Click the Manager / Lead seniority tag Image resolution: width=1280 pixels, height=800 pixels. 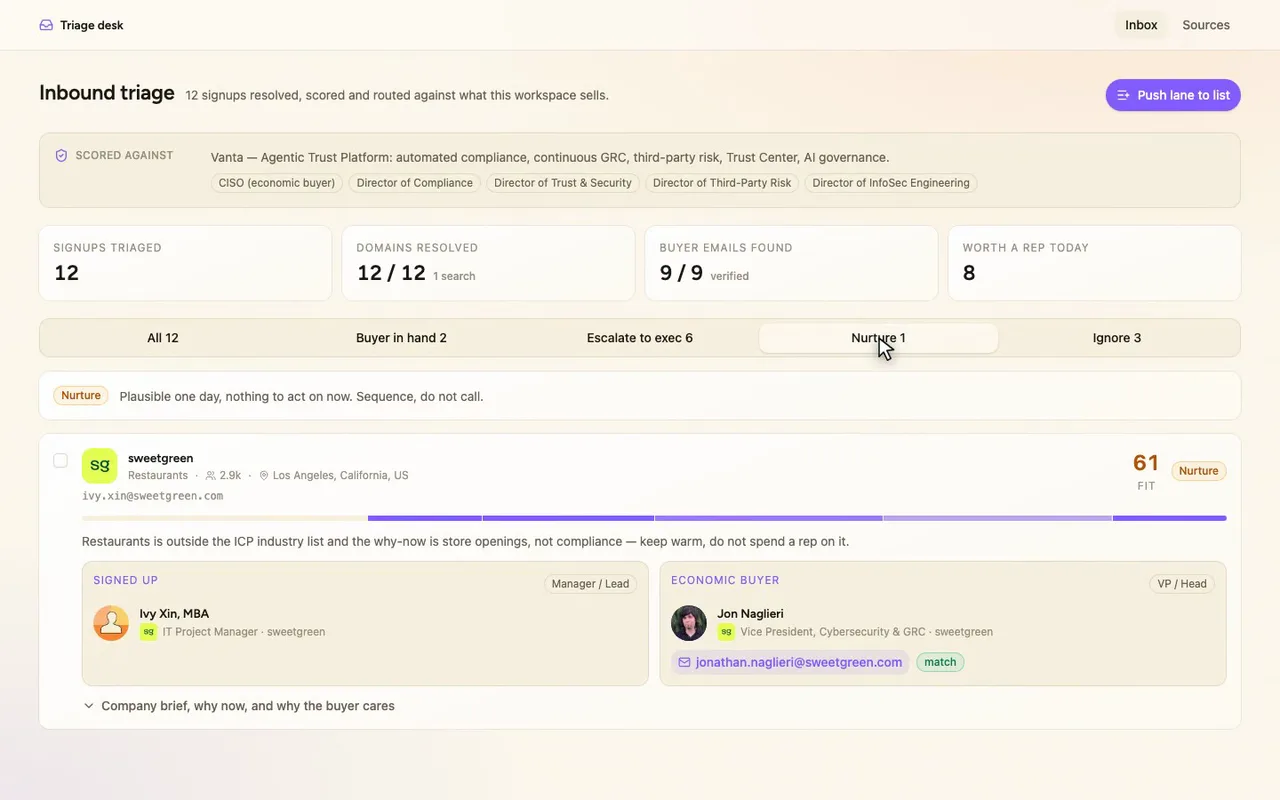[590, 584]
